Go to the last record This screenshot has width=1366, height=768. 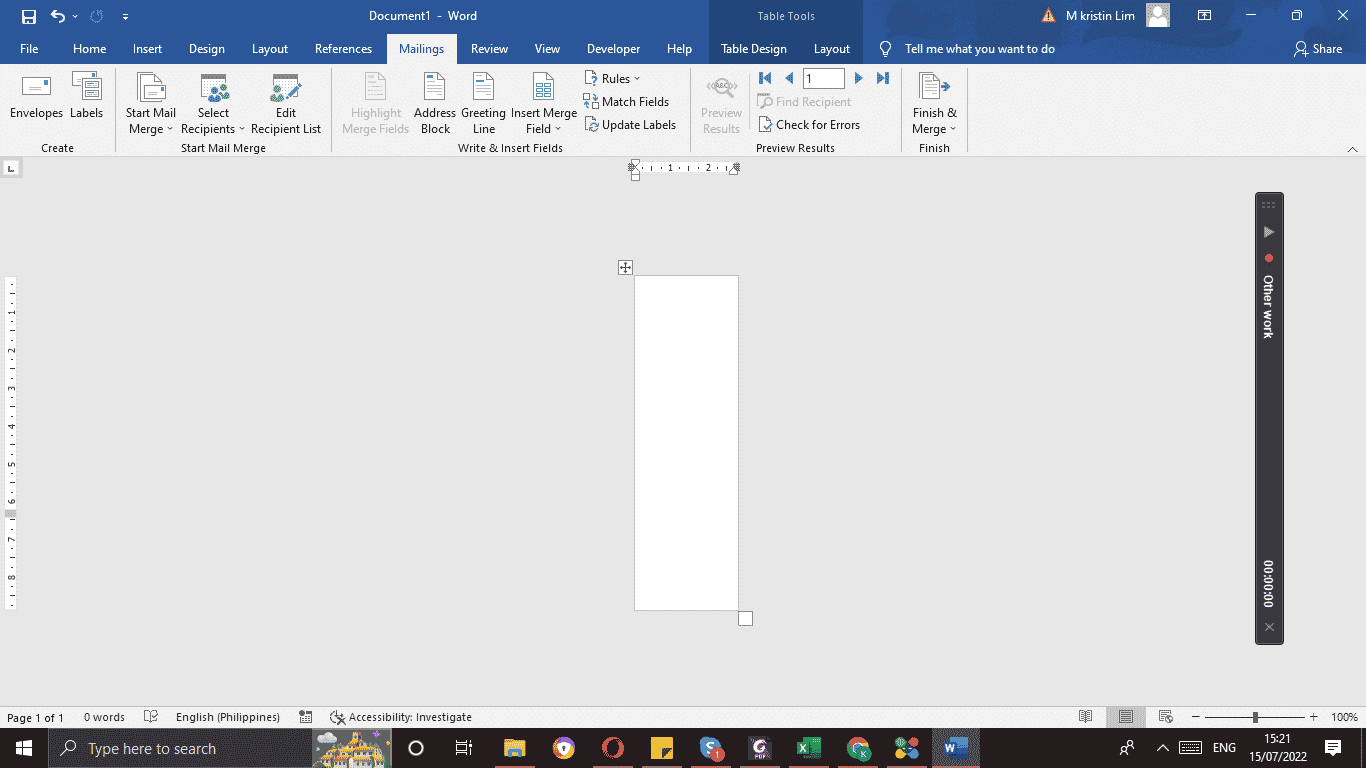882,78
